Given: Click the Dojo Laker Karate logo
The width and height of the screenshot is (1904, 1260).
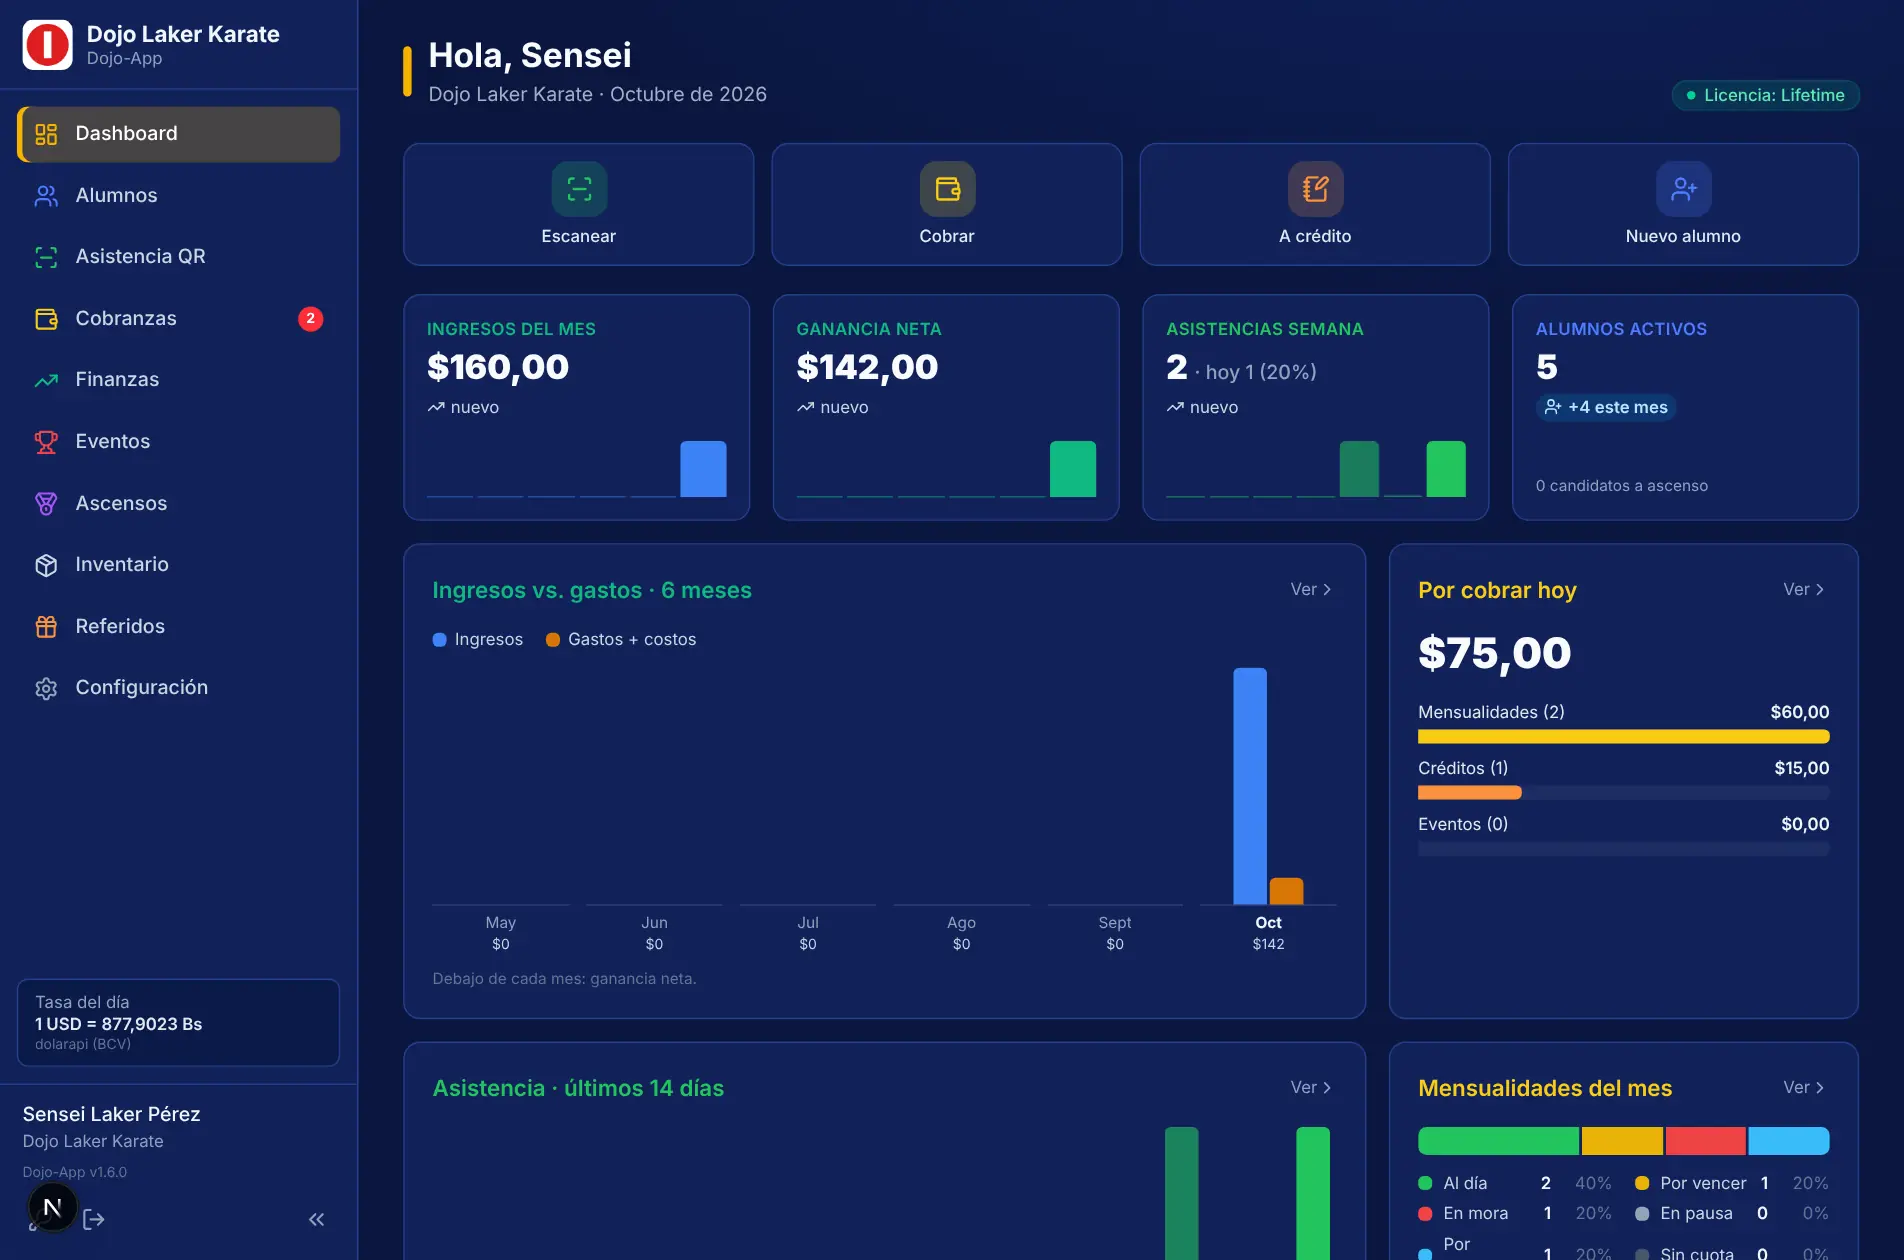Looking at the screenshot, I should [x=47, y=45].
